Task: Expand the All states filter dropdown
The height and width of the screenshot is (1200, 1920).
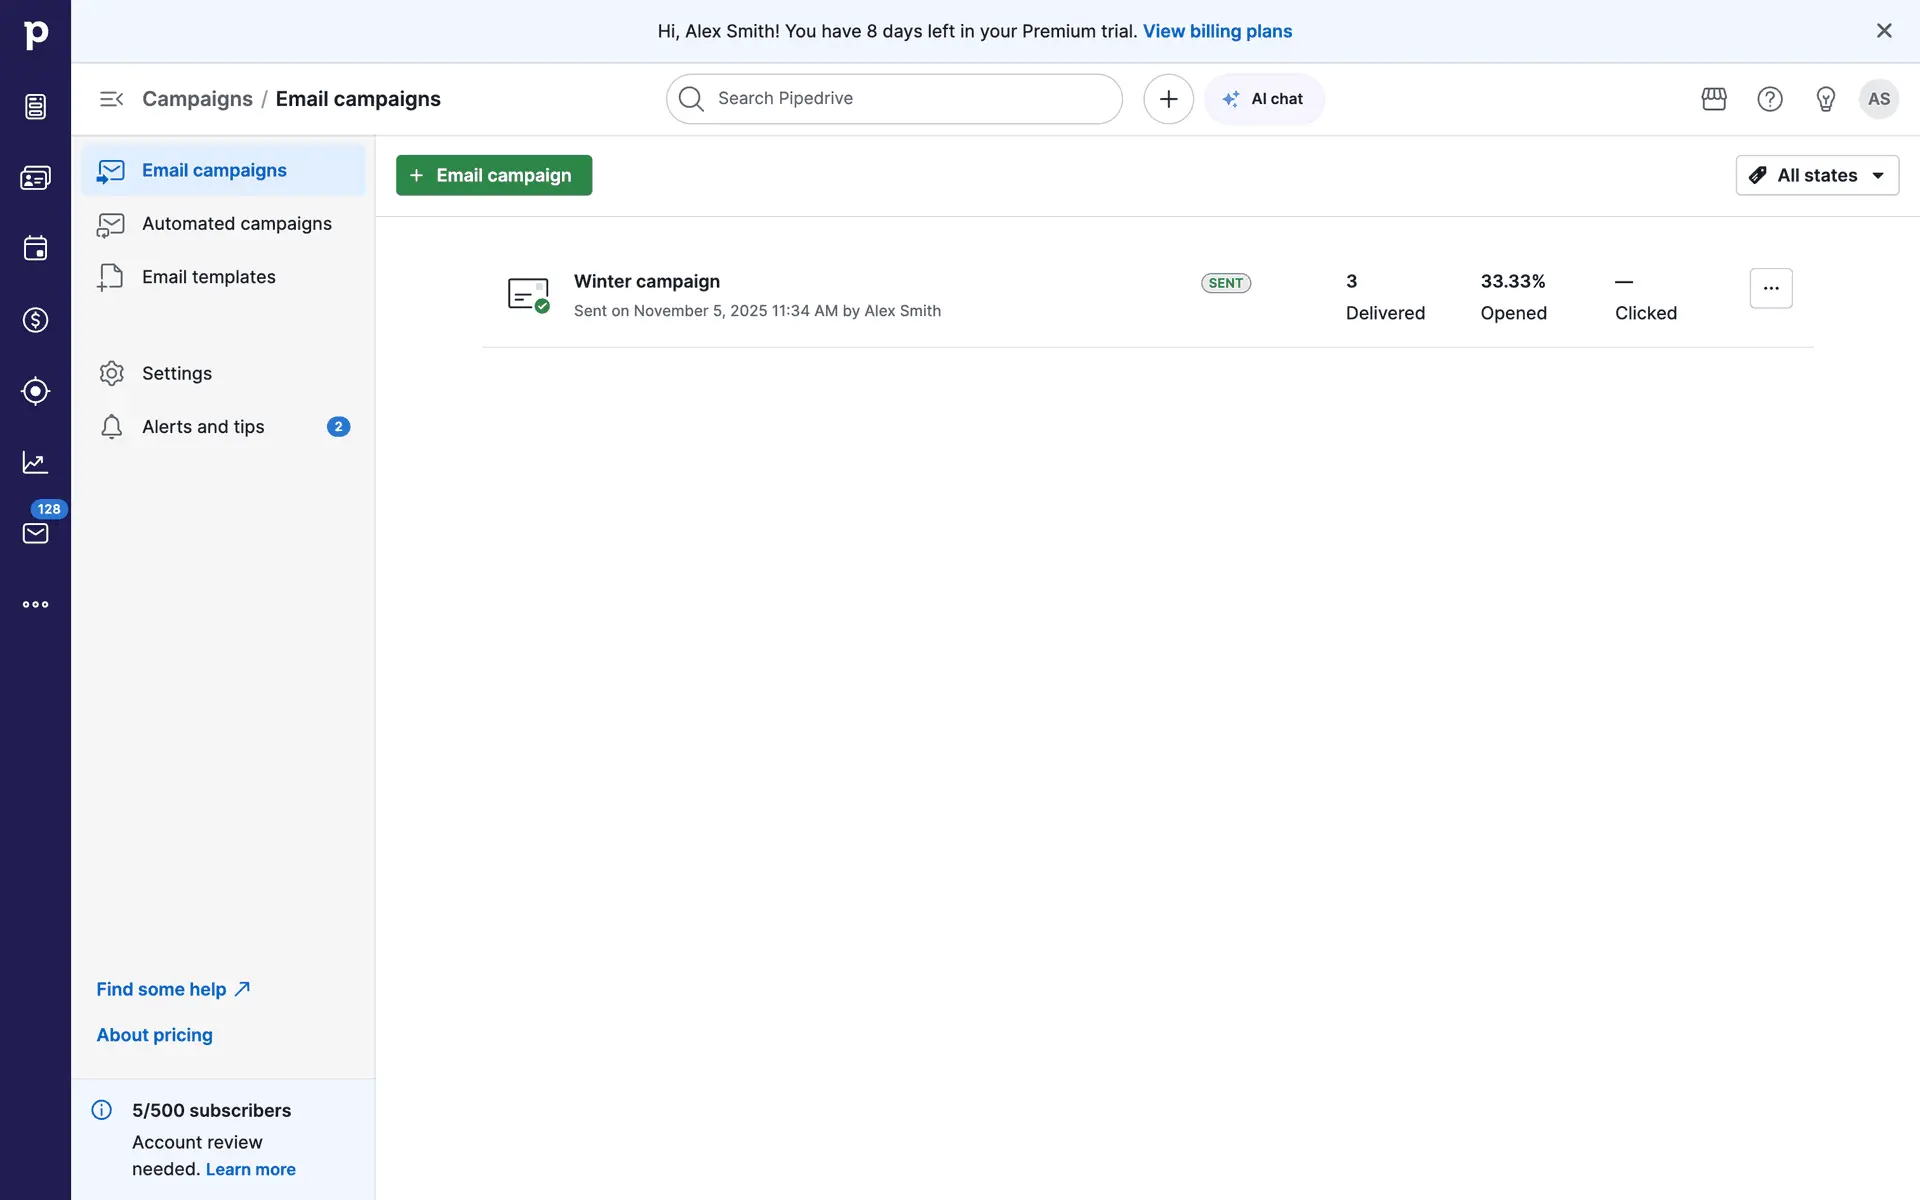Action: (x=1817, y=175)
